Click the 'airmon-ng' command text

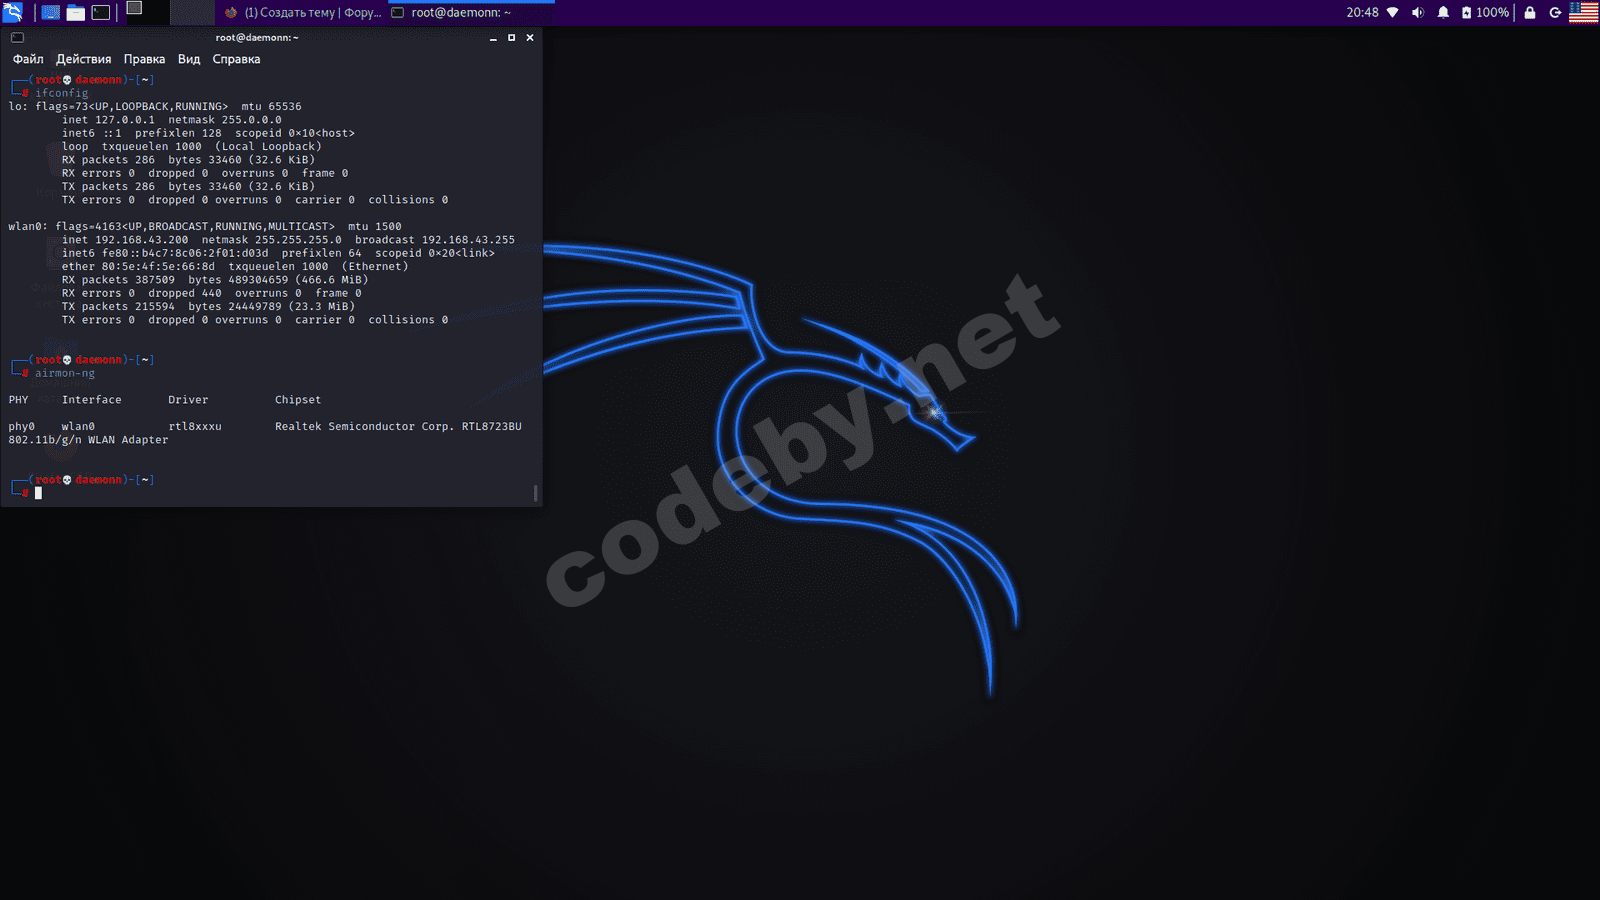pos(65,373)
